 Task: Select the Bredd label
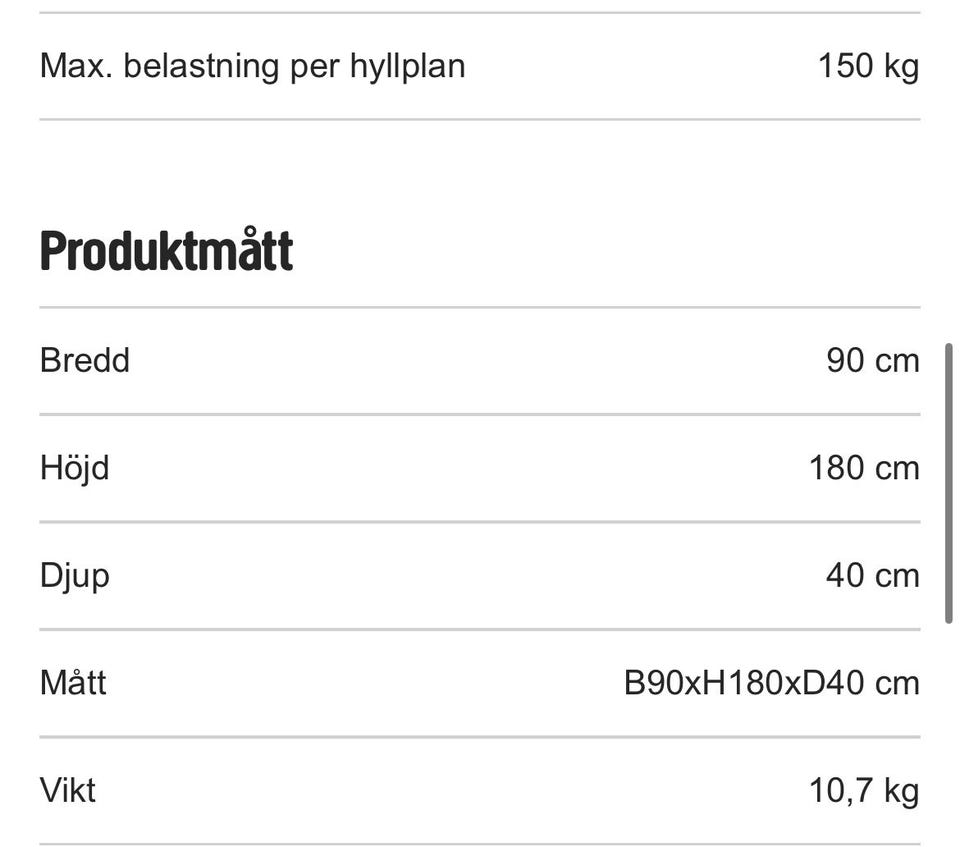pyautogui.click(x=85, y=360)
